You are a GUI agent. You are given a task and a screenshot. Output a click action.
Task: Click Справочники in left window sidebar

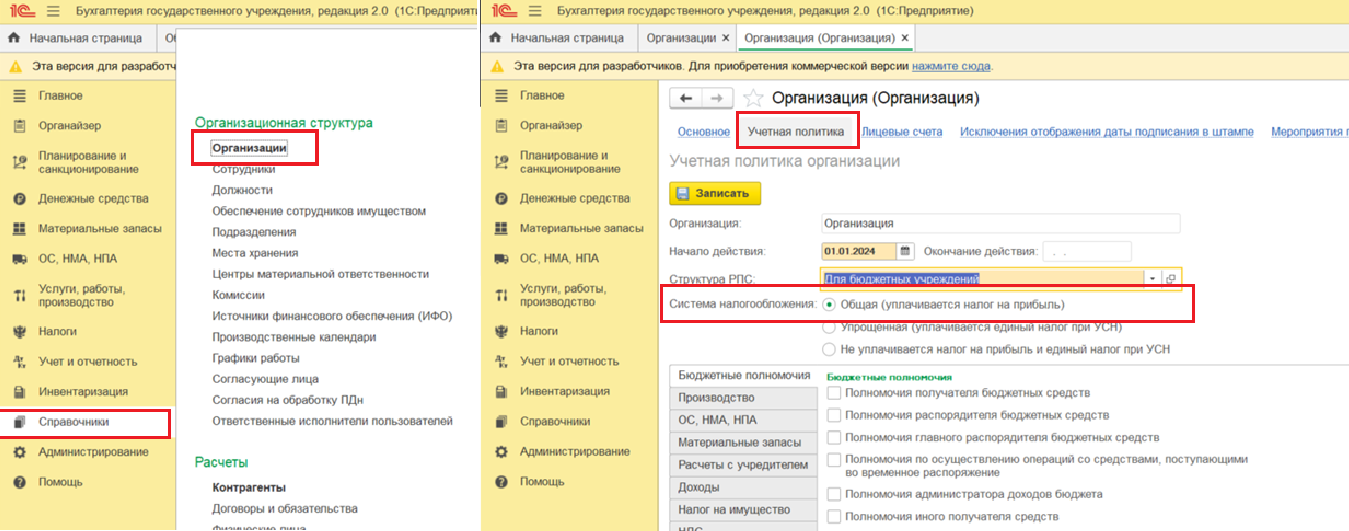[x=73, y=422]
